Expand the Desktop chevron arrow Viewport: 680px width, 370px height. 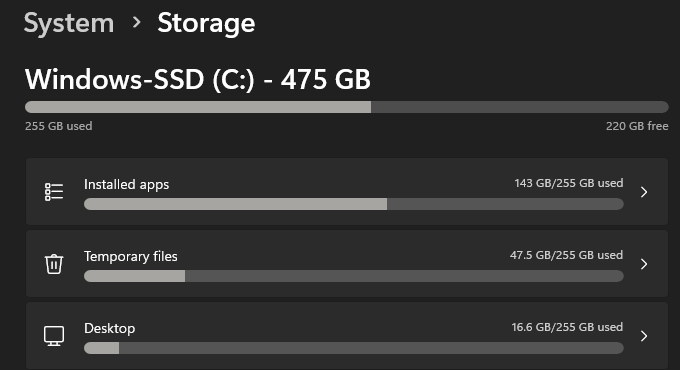[644, 336]
